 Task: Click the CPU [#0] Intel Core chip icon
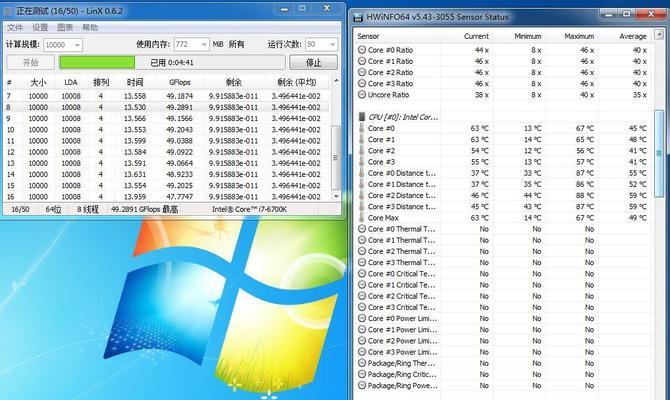point(362,117)
